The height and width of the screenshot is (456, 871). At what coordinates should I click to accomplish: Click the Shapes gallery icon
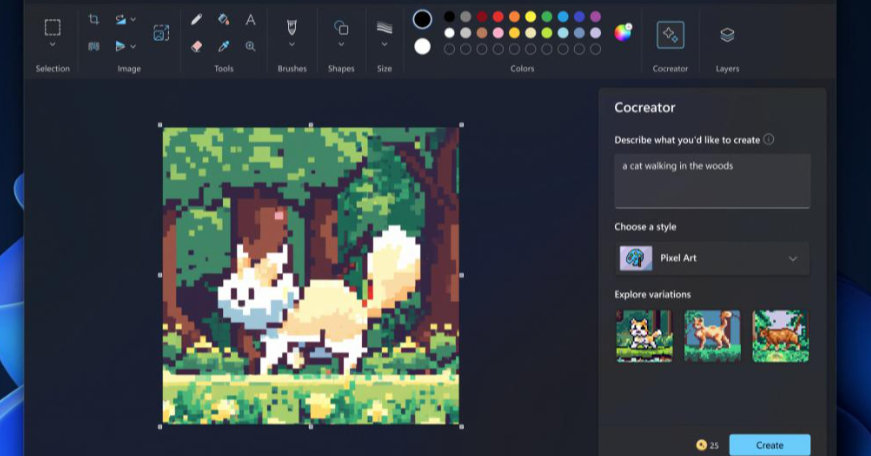click(341, 27)
